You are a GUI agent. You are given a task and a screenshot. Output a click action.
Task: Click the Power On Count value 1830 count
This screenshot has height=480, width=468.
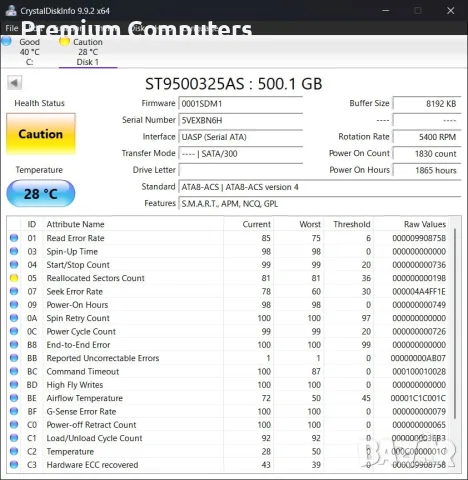(x=427, y=154)
